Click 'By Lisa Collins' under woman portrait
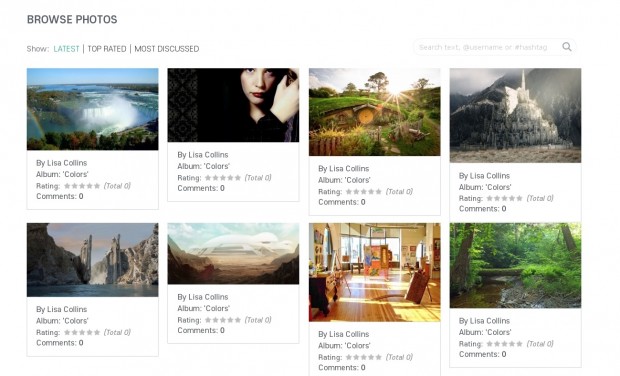 point(202,155)
